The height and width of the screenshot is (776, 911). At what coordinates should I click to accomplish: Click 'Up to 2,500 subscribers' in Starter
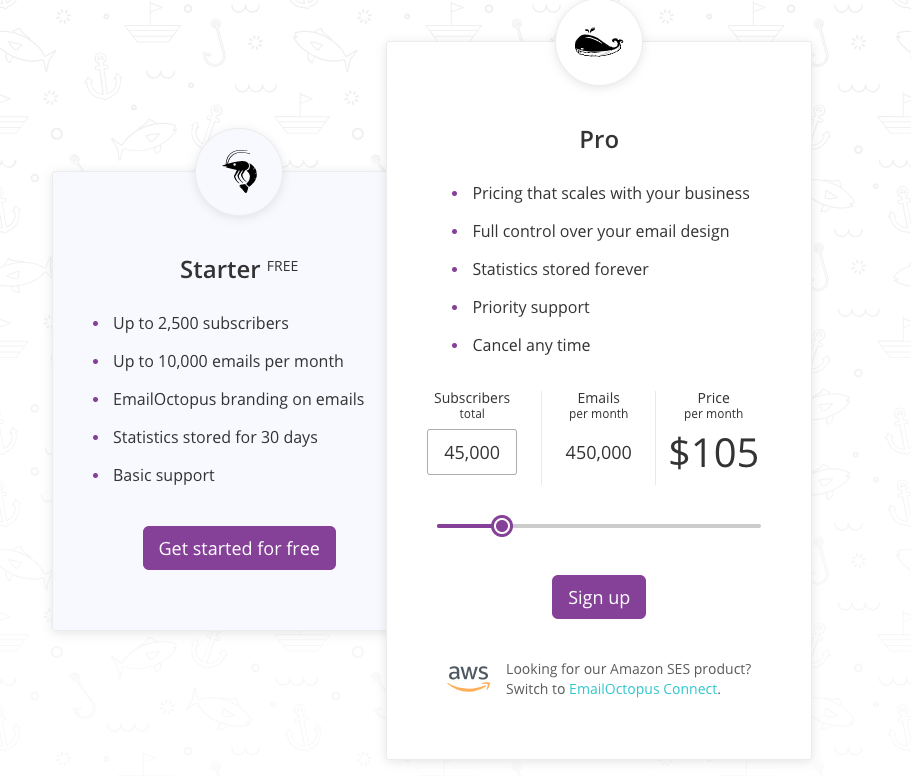click(200, 323)
